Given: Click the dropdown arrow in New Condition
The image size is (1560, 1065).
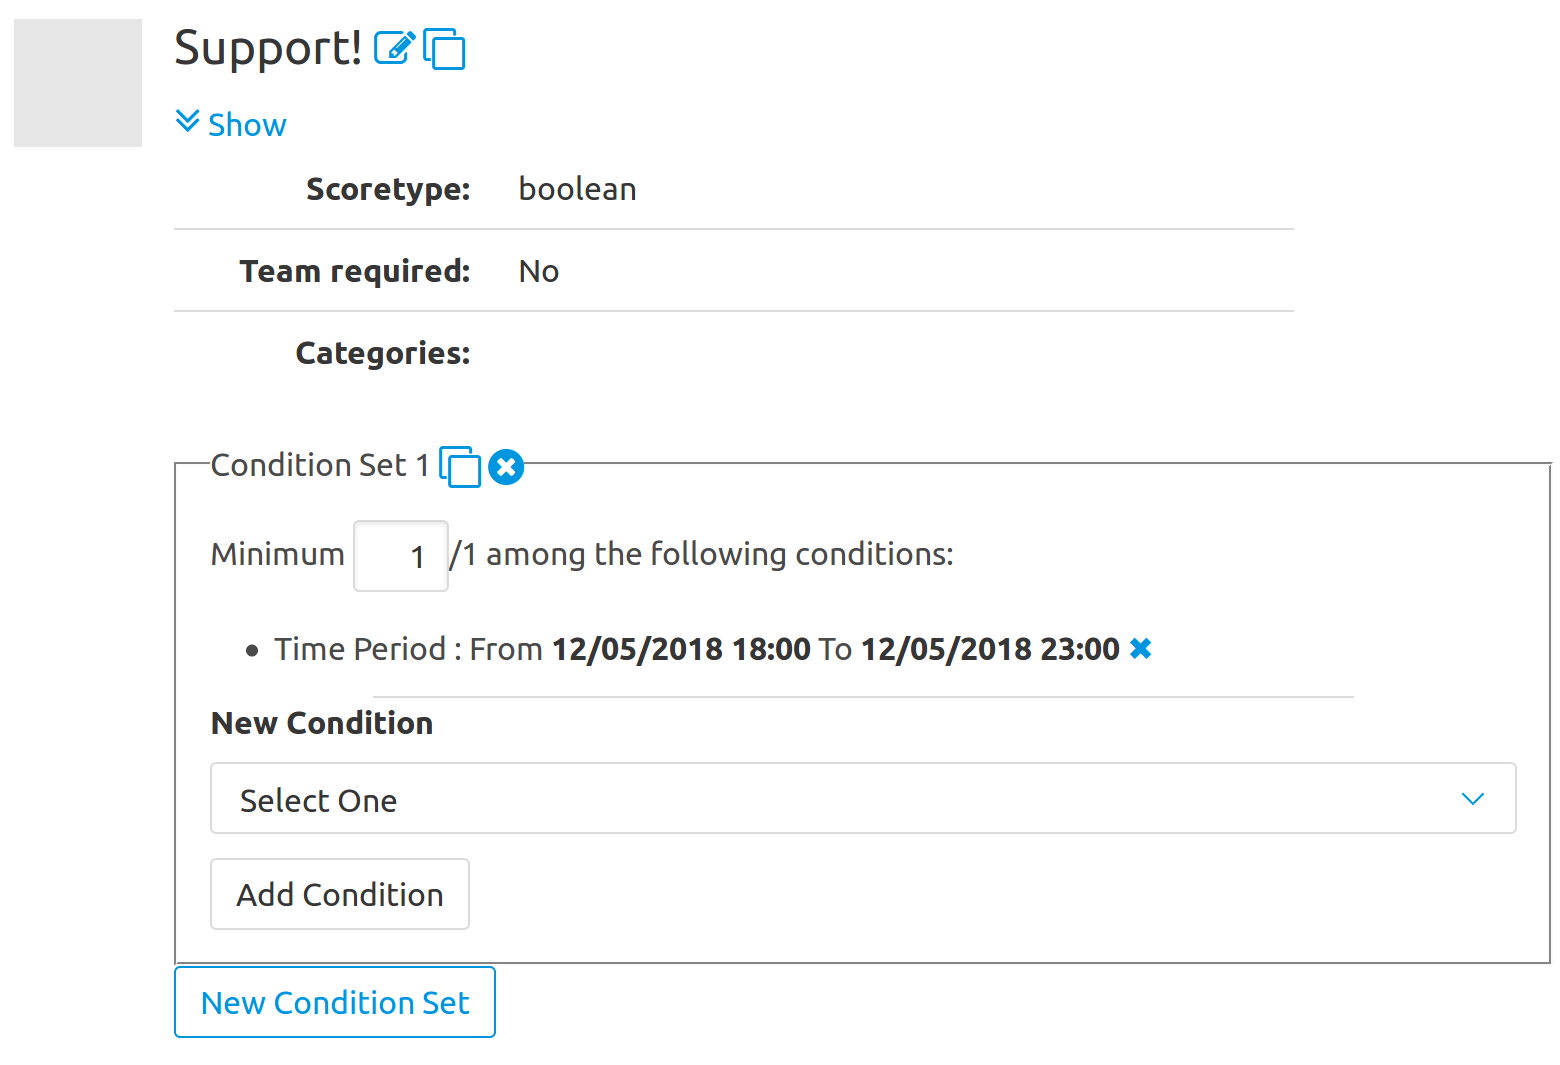Looking at the screenshot, I should (x=1472, y=799).
